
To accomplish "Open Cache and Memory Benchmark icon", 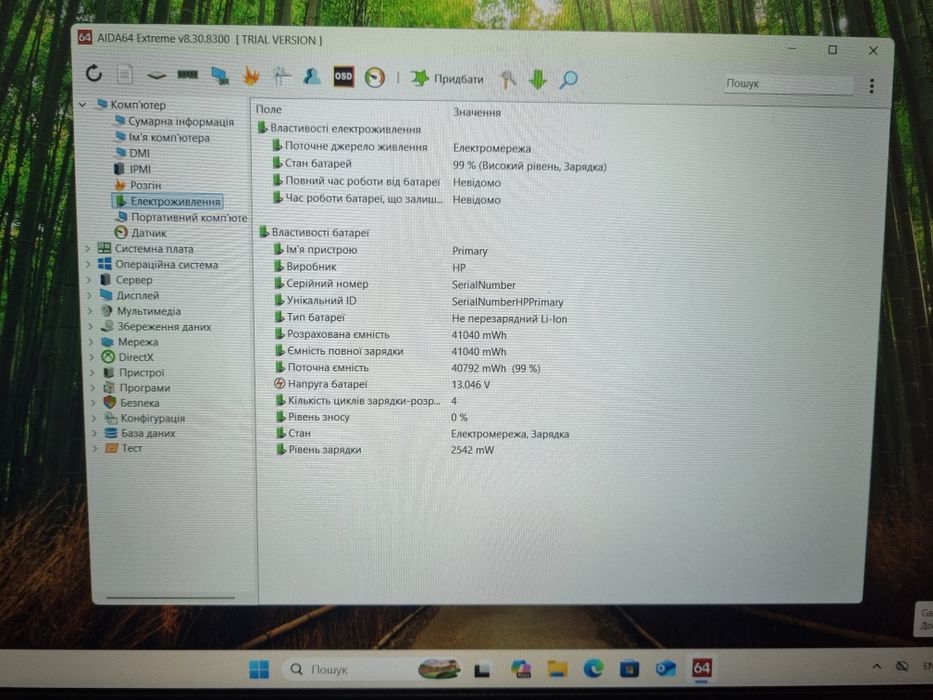I will [x=187, y=74].
